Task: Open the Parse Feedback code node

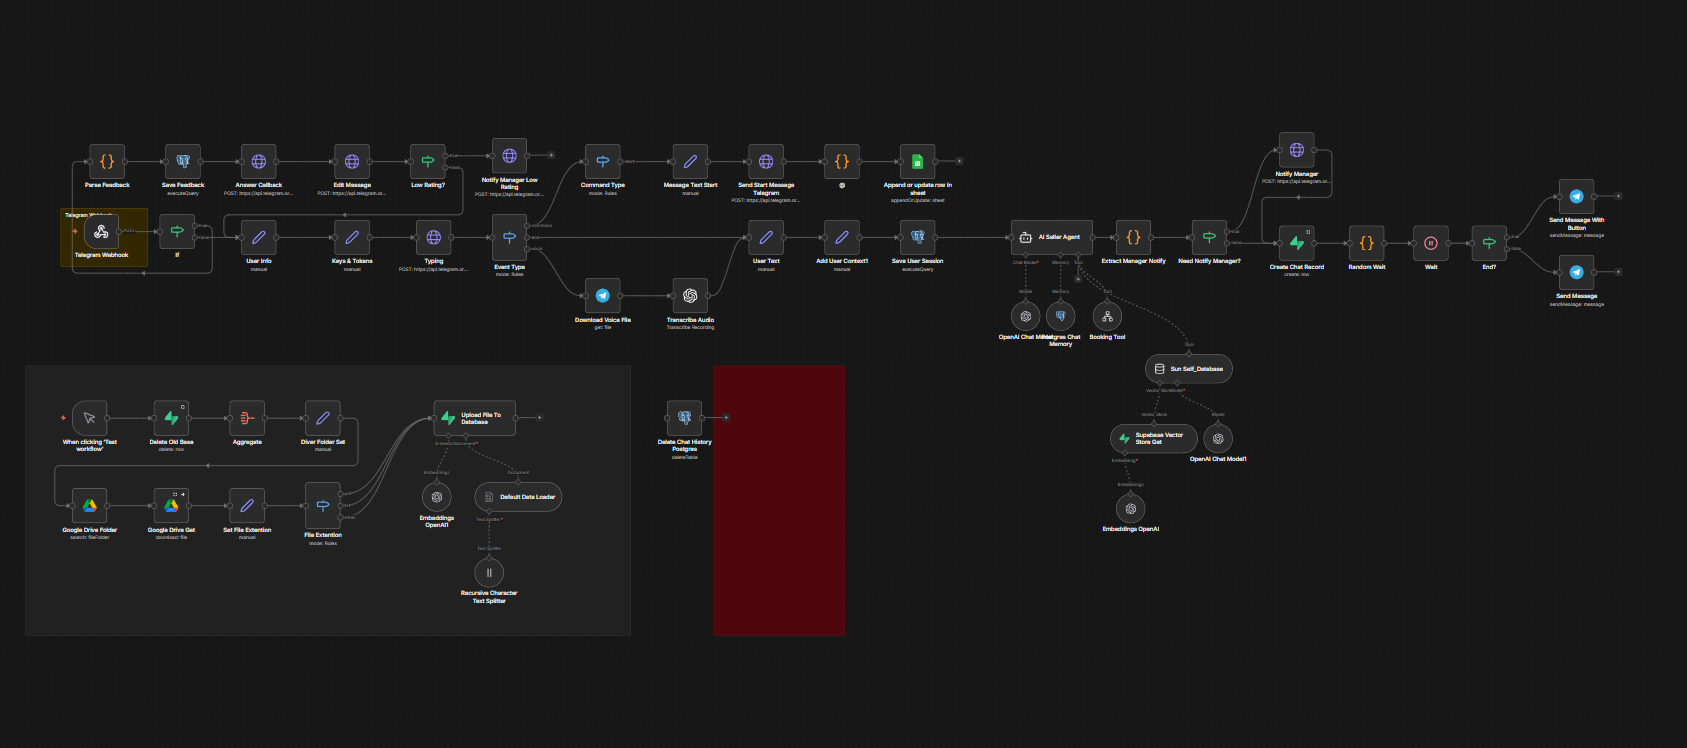Action: pyautogui.click(x=107, y=161)
